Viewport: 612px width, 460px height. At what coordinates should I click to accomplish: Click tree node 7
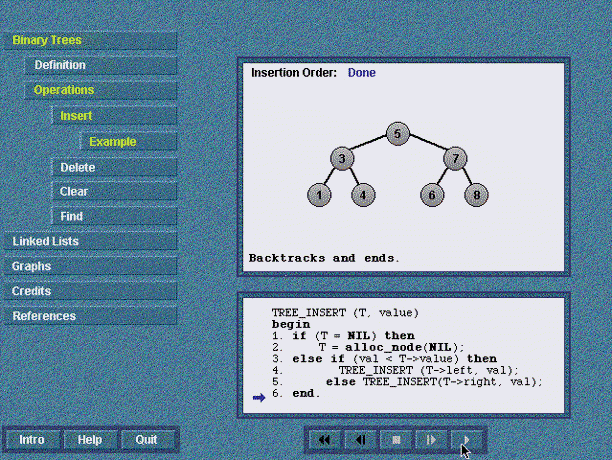point(455,159)
